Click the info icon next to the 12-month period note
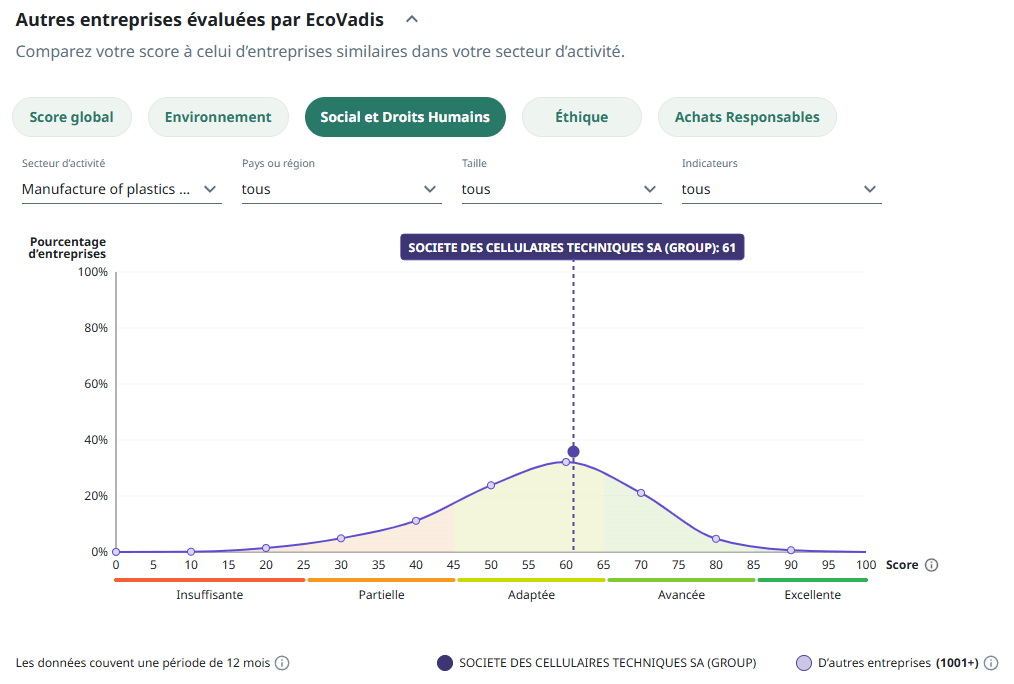The width and height of the screenshot is (1014, 684). [x=283, y=662]
